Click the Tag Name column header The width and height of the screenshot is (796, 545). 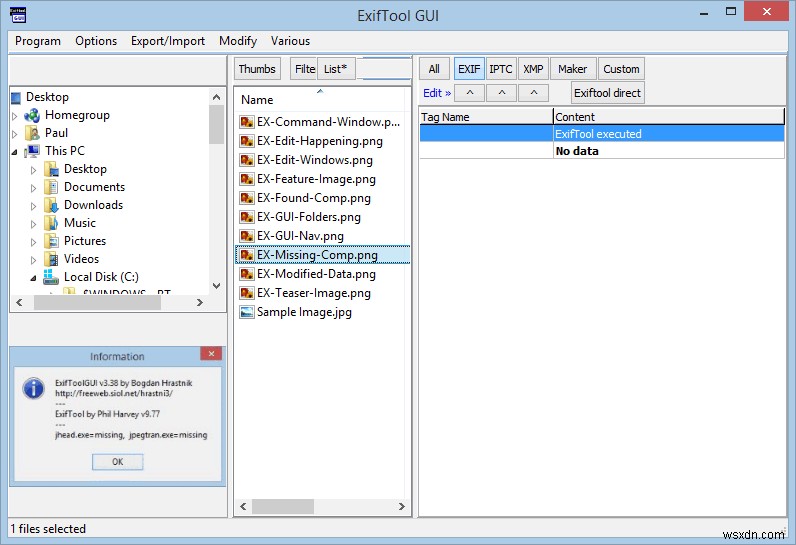[x=486, y=117]
